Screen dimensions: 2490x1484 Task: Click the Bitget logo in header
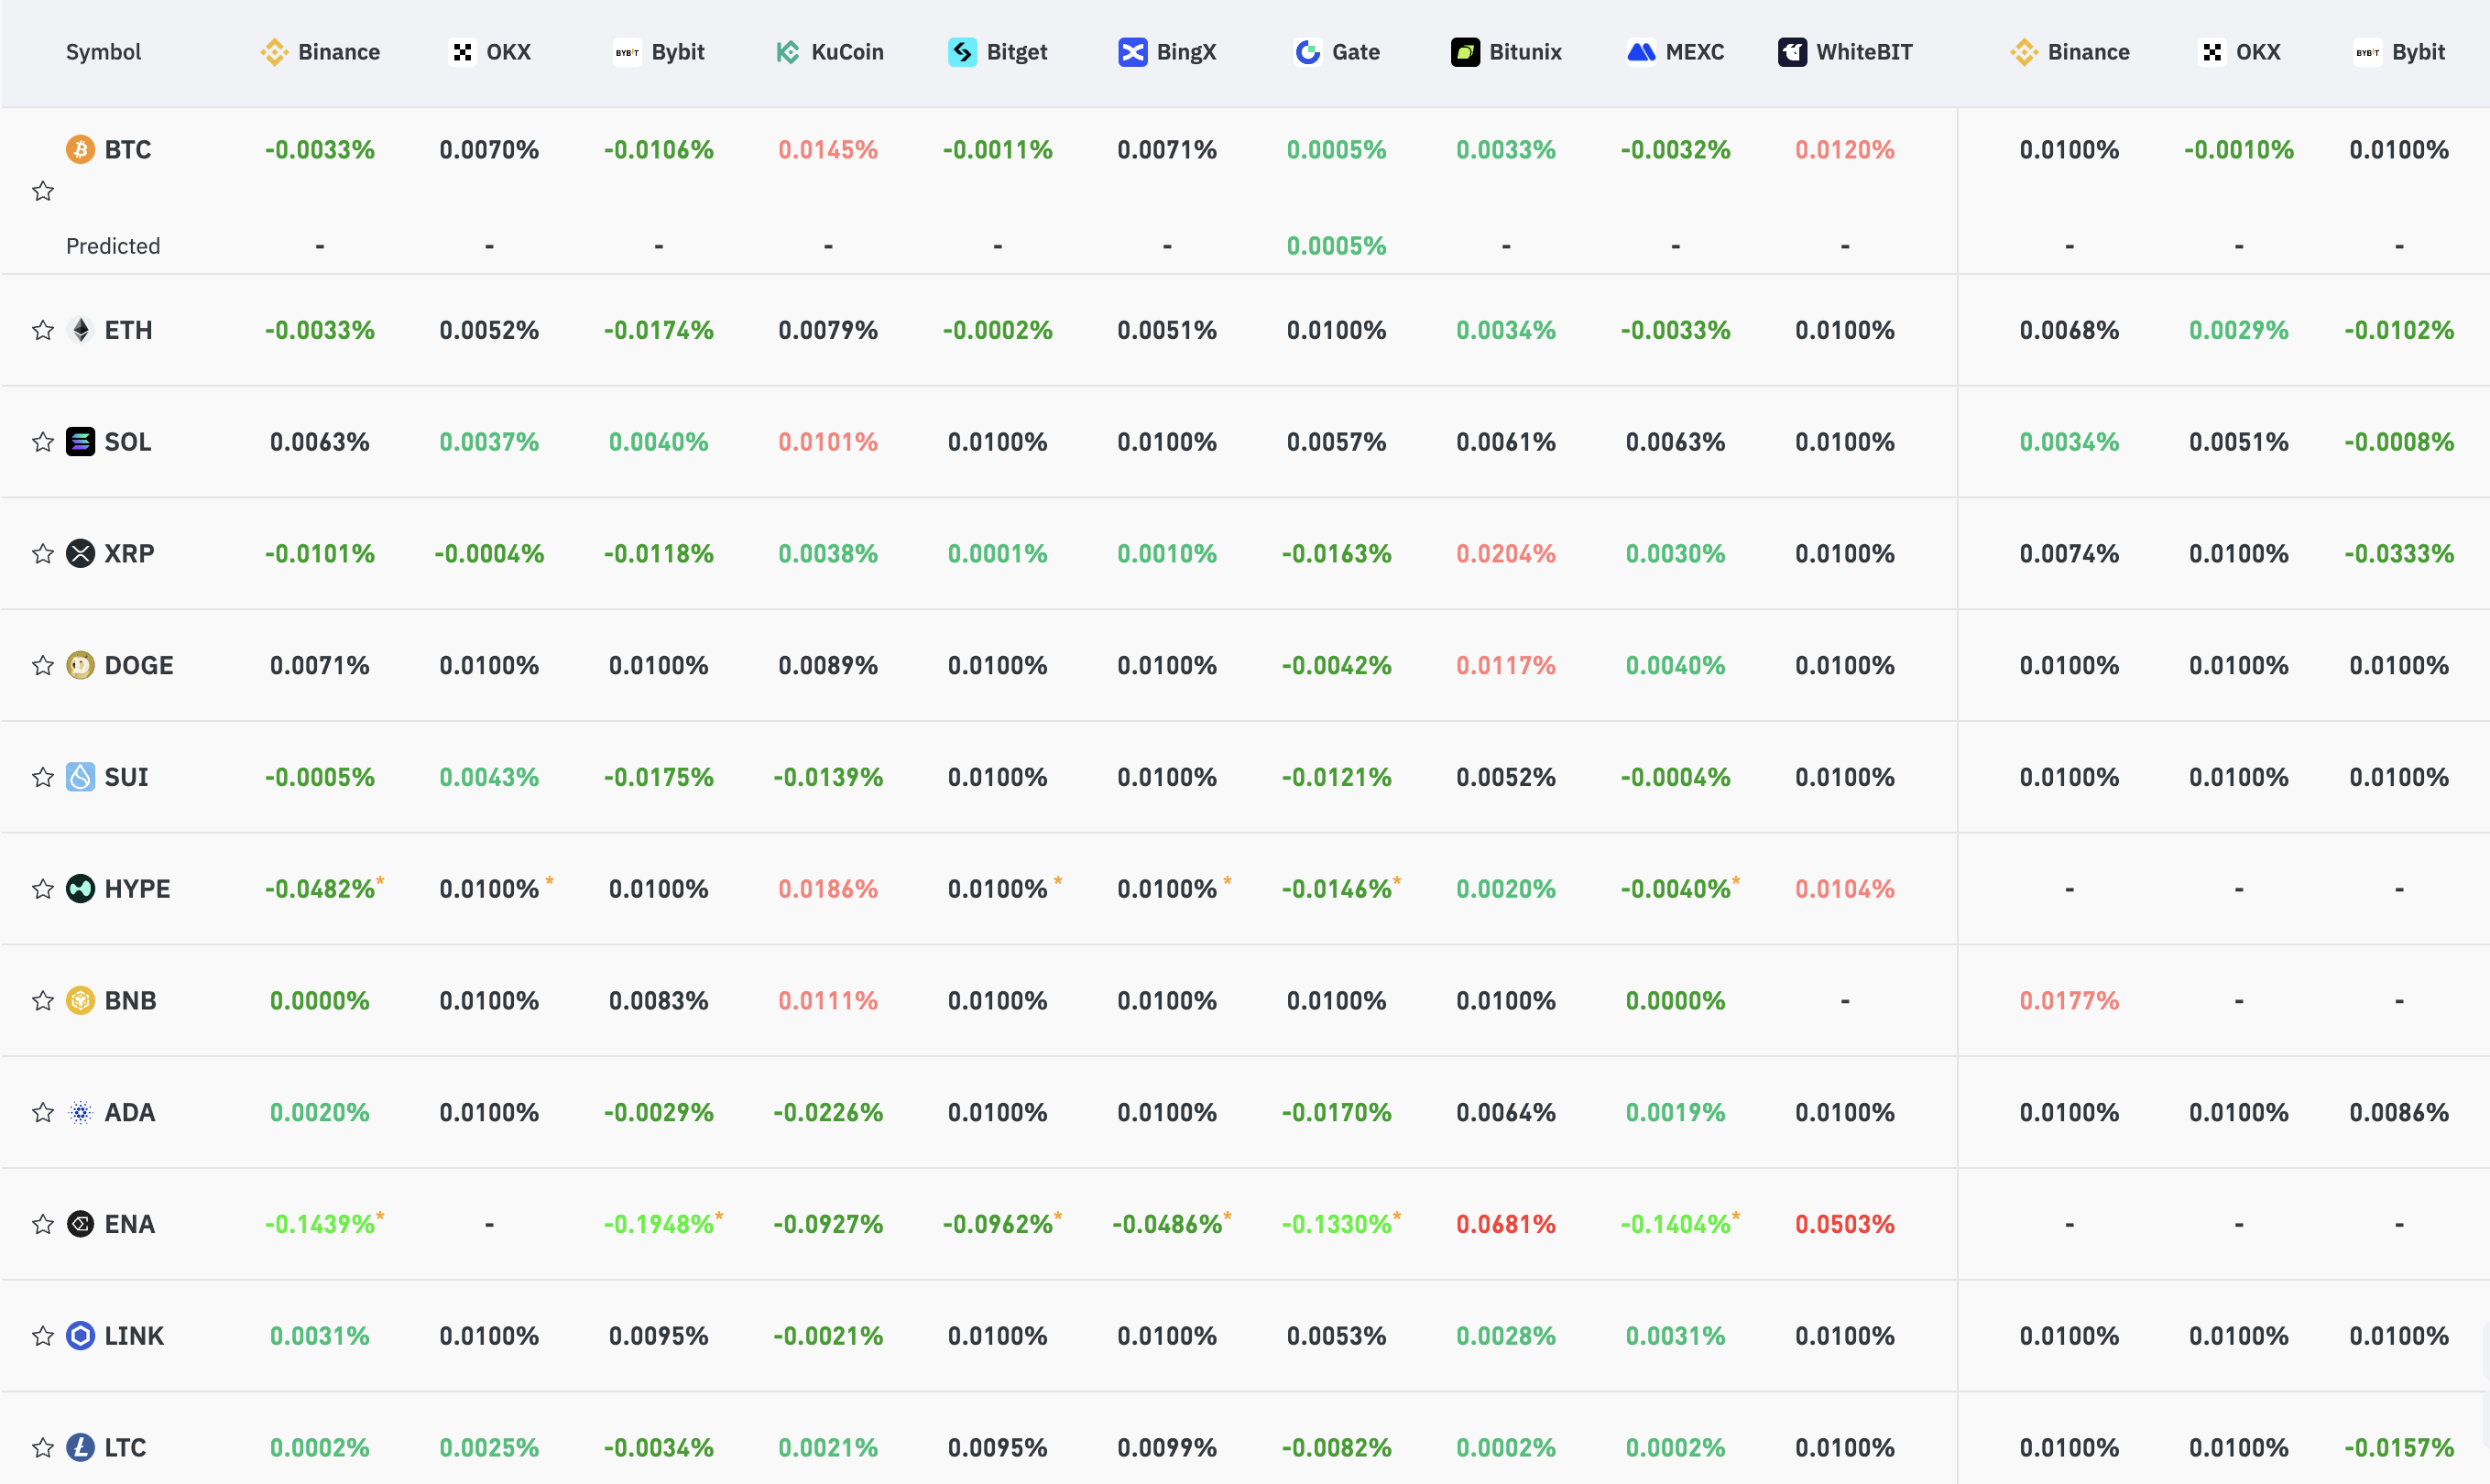tap(962, 52)
